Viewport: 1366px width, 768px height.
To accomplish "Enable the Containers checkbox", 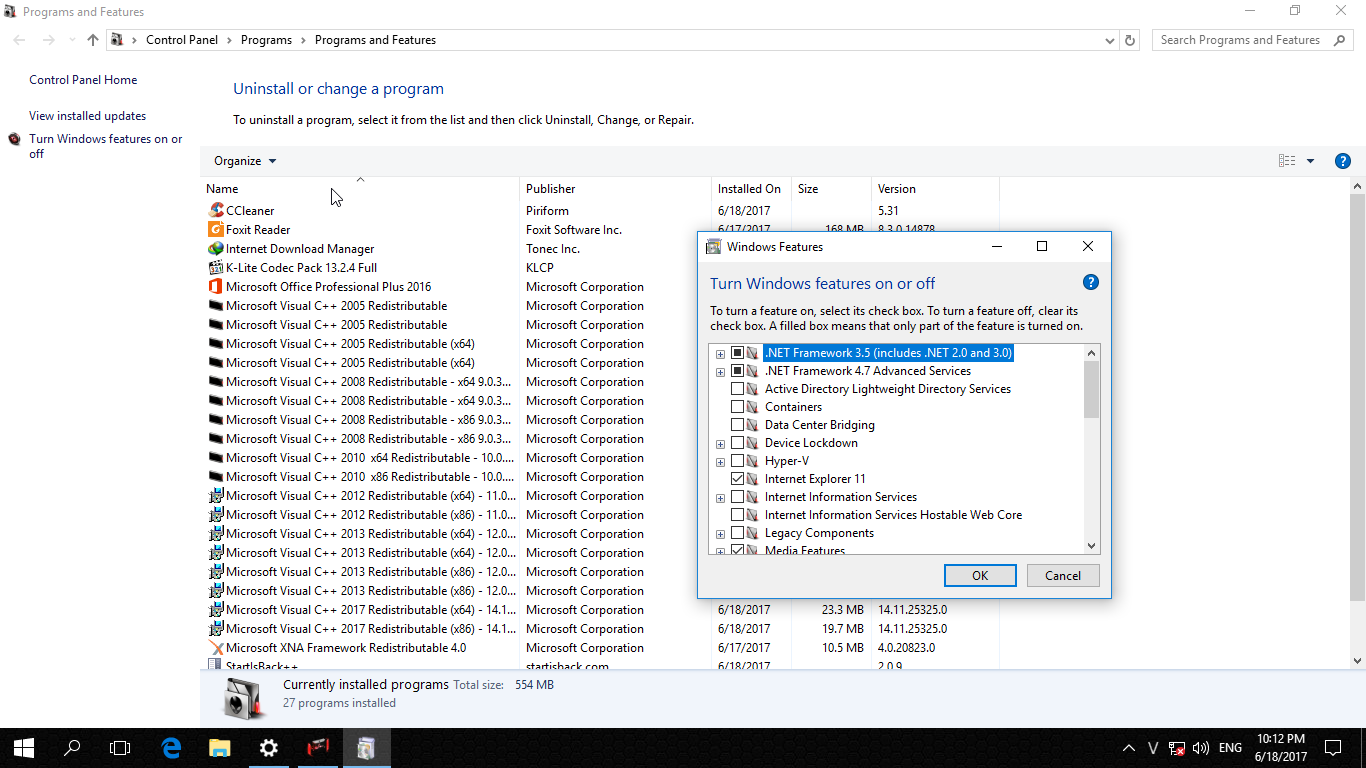I will click(x=738, y=407).
